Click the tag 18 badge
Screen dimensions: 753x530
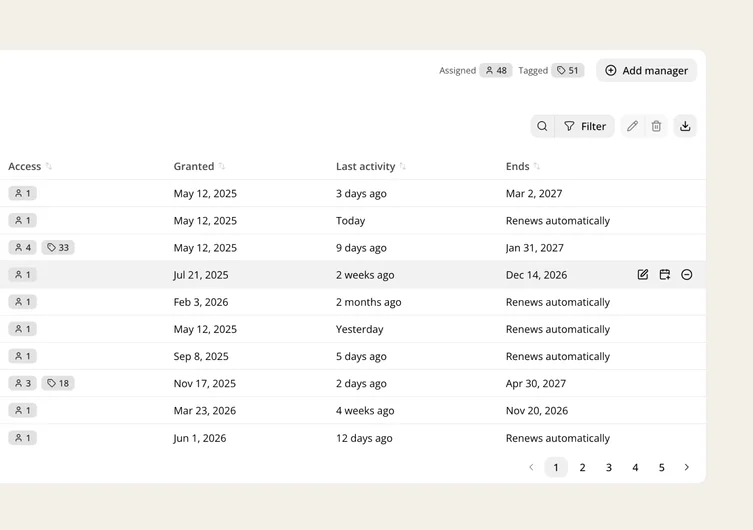click(x=58, y=383)
